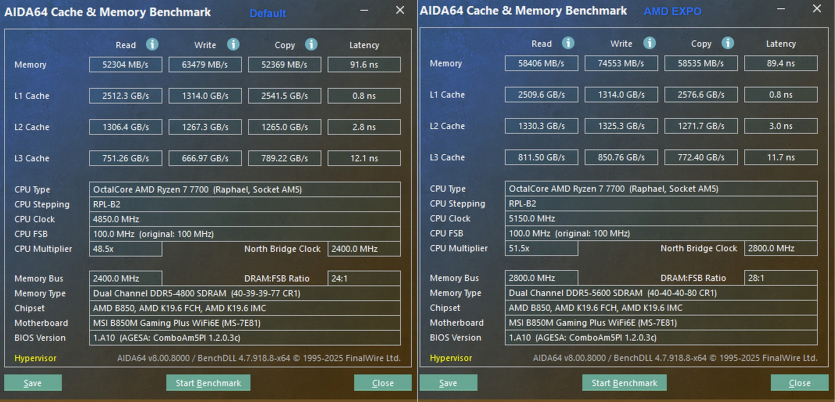Screen dimensions: 835x402
Task: Start Benchmark in the AMD EXPO window
Action: pos(624,383)
